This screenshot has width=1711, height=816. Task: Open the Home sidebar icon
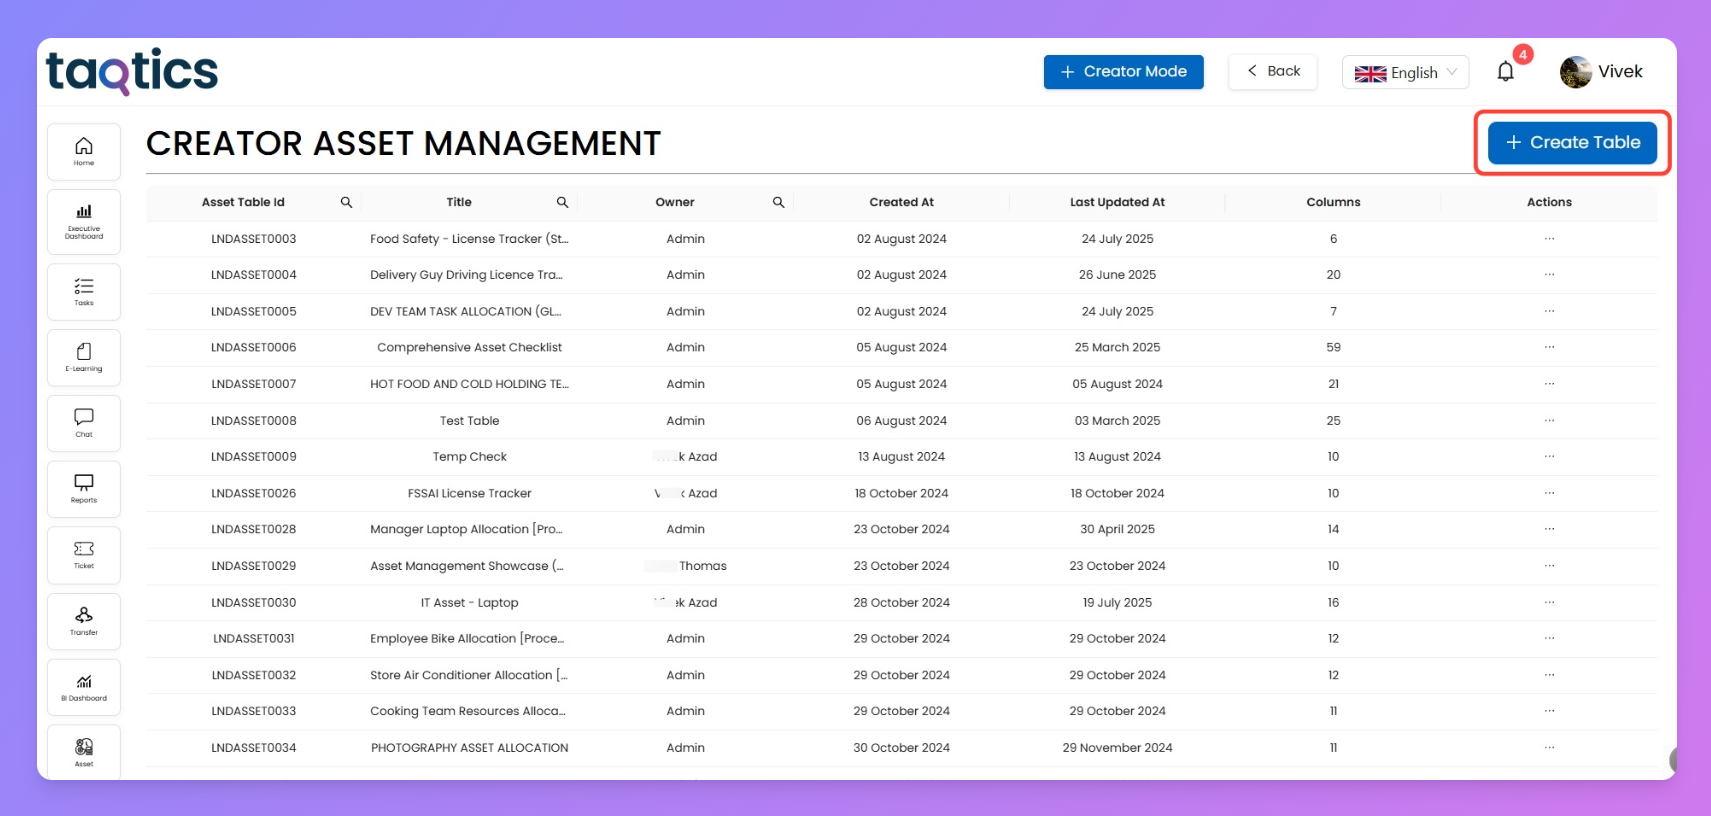tap(84, 152)
